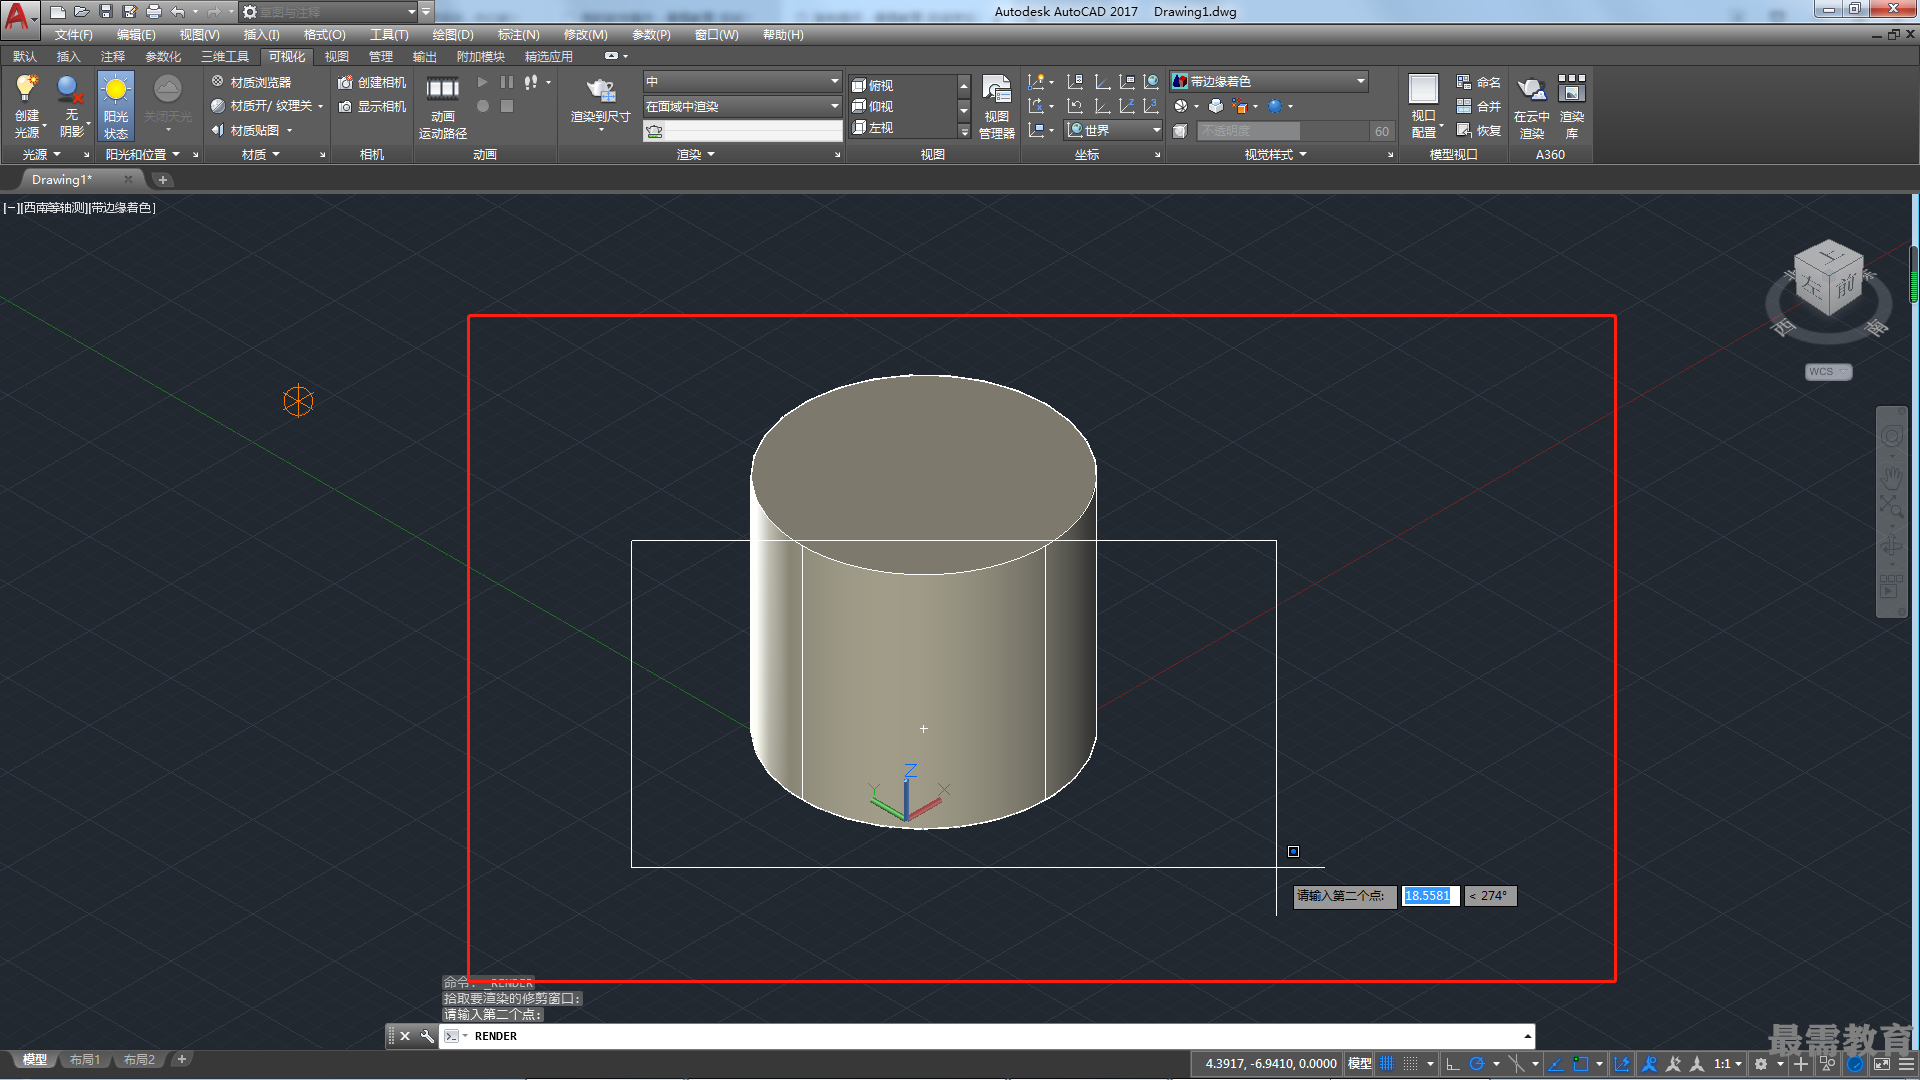Screen dimensions: 1920x1080
Task: Open the visual style dropdown 带边缘着色
Action: tap(1268, 81)
